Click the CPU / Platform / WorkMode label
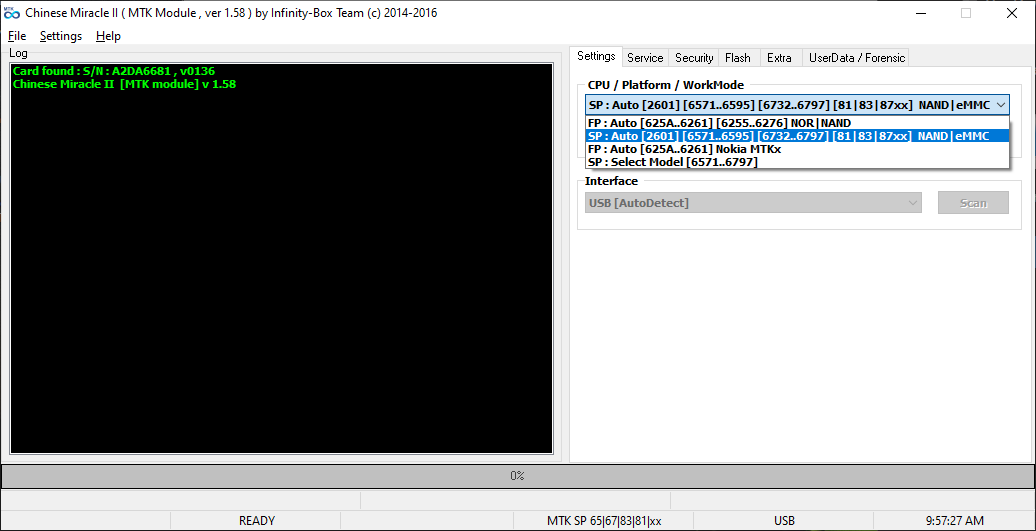This screenshot has width=1036, height=531. [665, 85]
